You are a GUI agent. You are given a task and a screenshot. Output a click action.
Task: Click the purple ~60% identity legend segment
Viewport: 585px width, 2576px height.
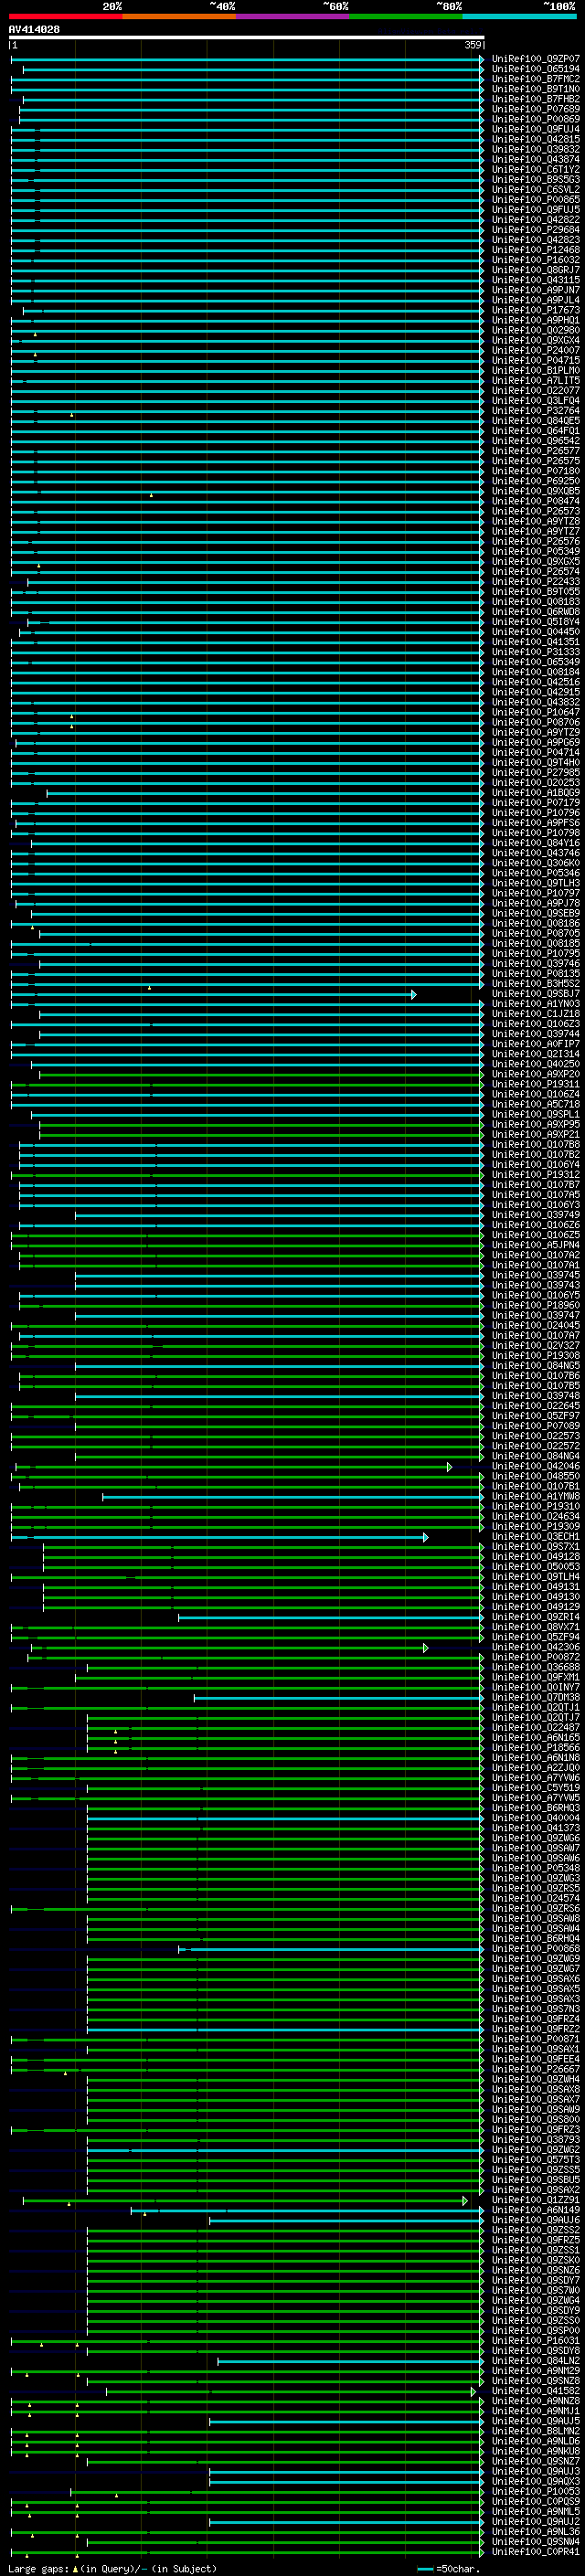click(x=292, y=16)
